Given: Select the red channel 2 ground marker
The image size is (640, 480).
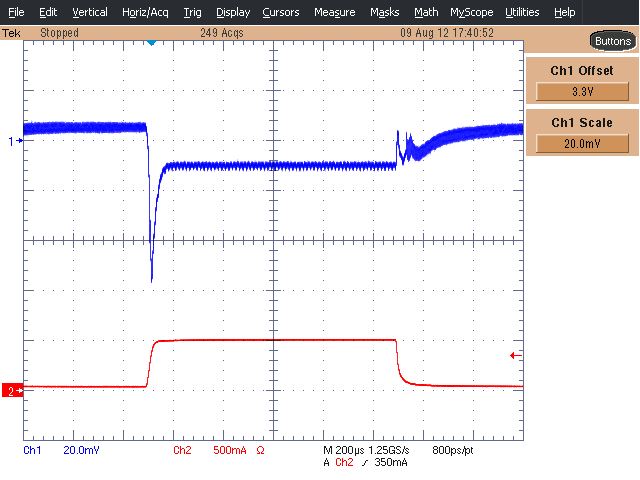Looking at the screenshot, I should click(13, 391).
